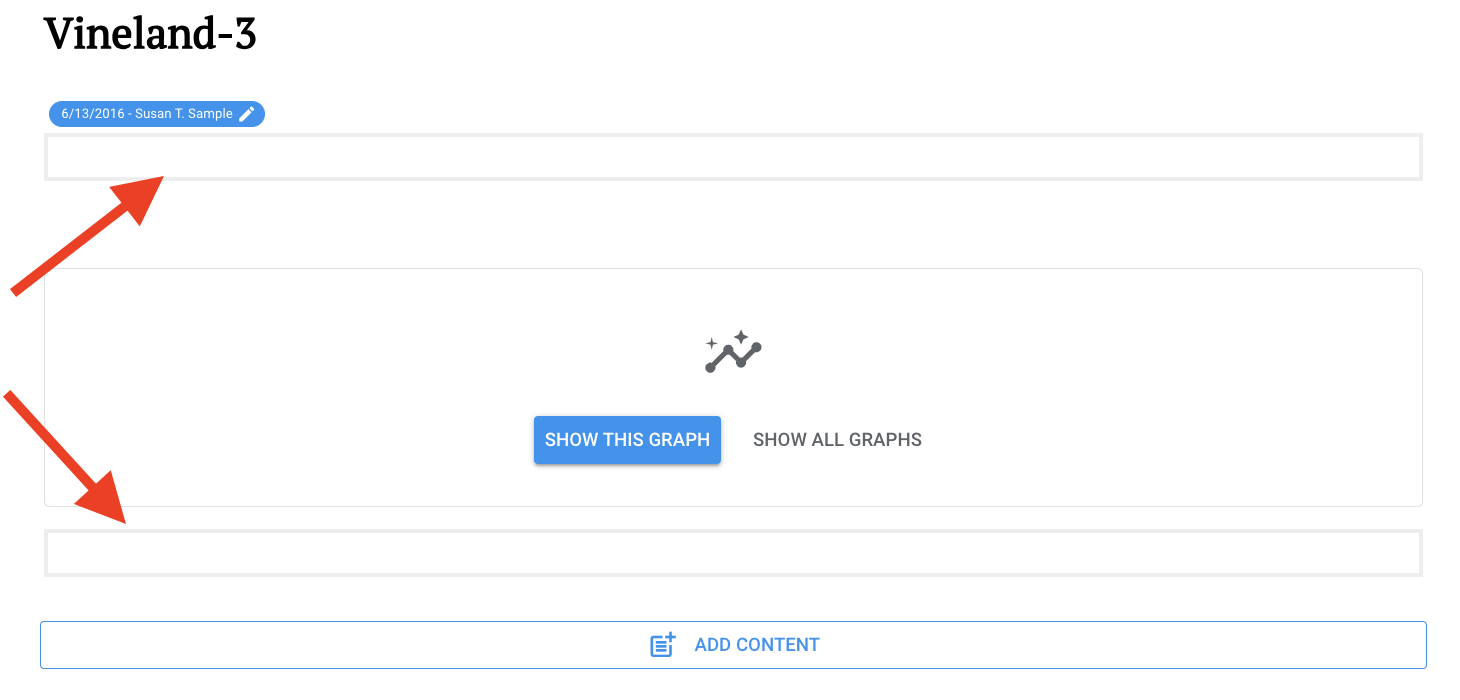Click the ADD CONTENT button label
Screen dimensions: 1460x700
click(x=757, y=645)
